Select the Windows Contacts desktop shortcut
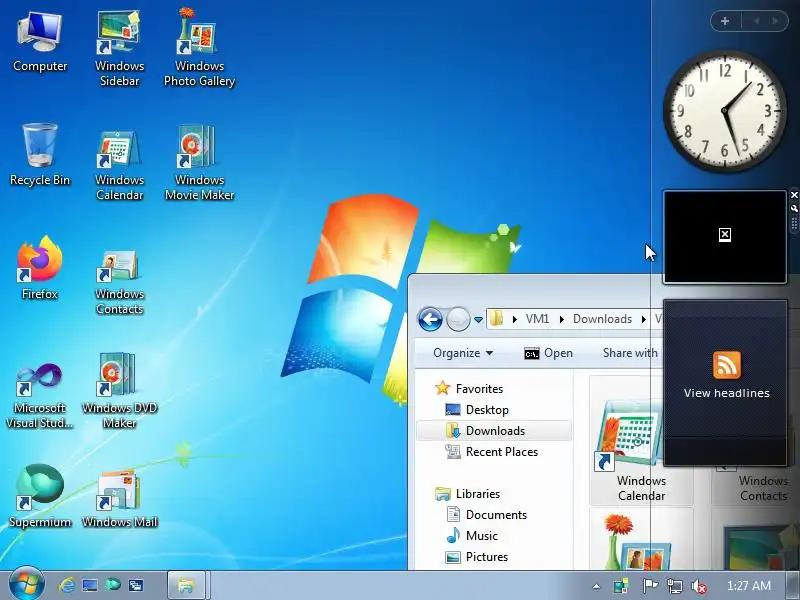This screenshot has width=800, height=600. (x=119, y=282)
